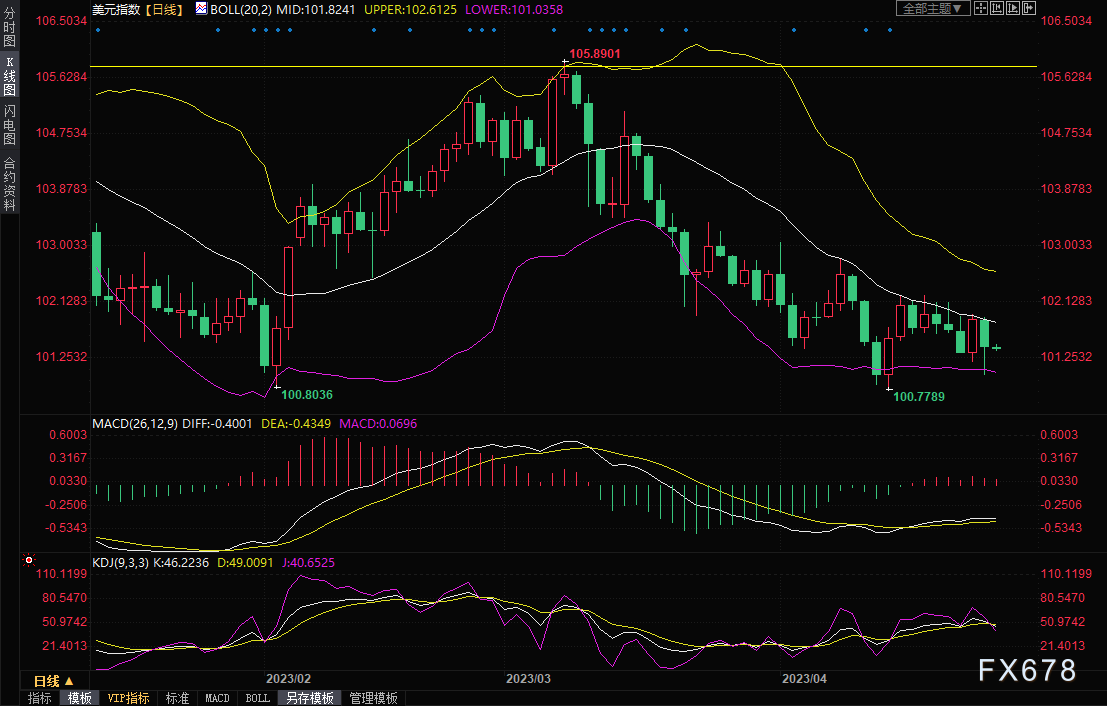This screenshot has width=1107, height=706.
Task: Open the 合约资料 side tab
Action: pos(9,184)
